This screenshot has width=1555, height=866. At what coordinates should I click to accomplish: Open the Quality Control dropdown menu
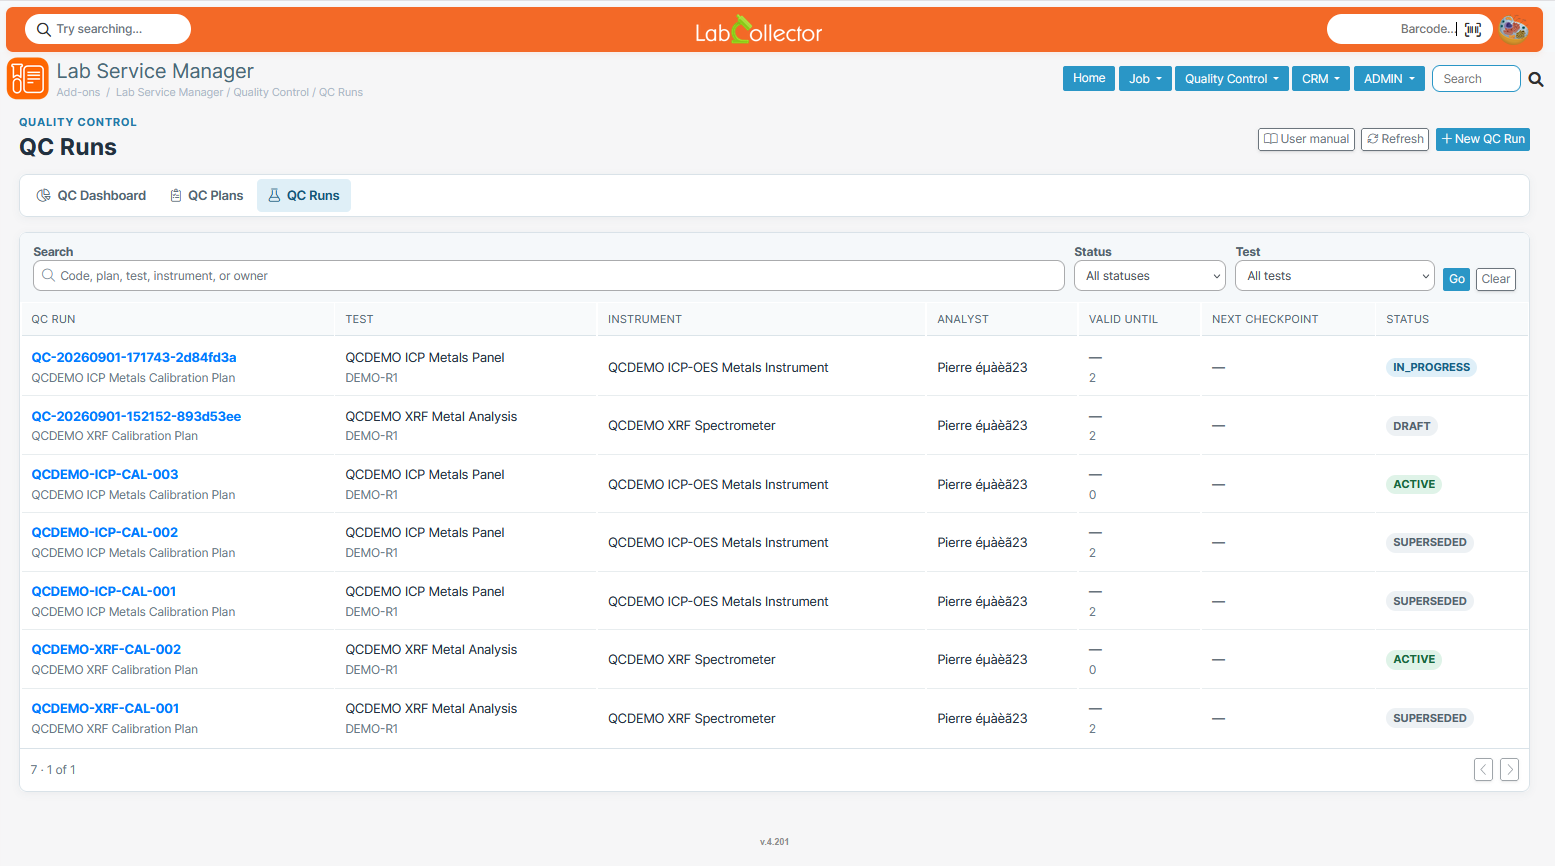(x=1232, y=79)
